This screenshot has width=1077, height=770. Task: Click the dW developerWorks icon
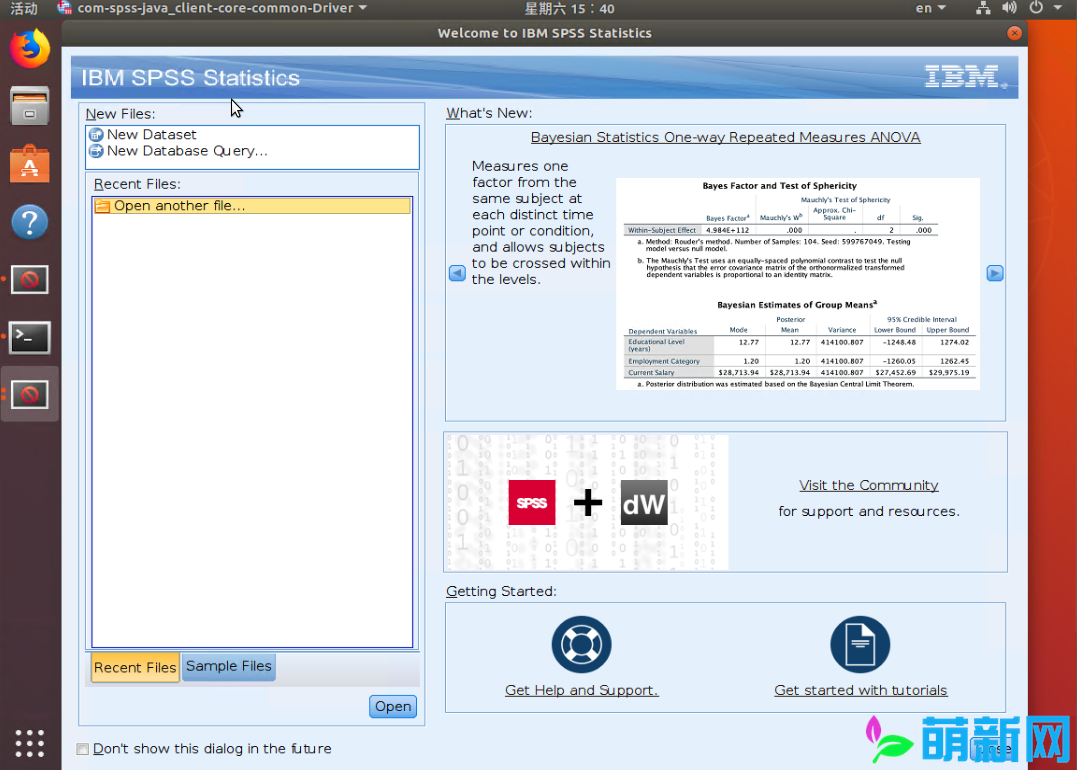(x=644, y=503)
